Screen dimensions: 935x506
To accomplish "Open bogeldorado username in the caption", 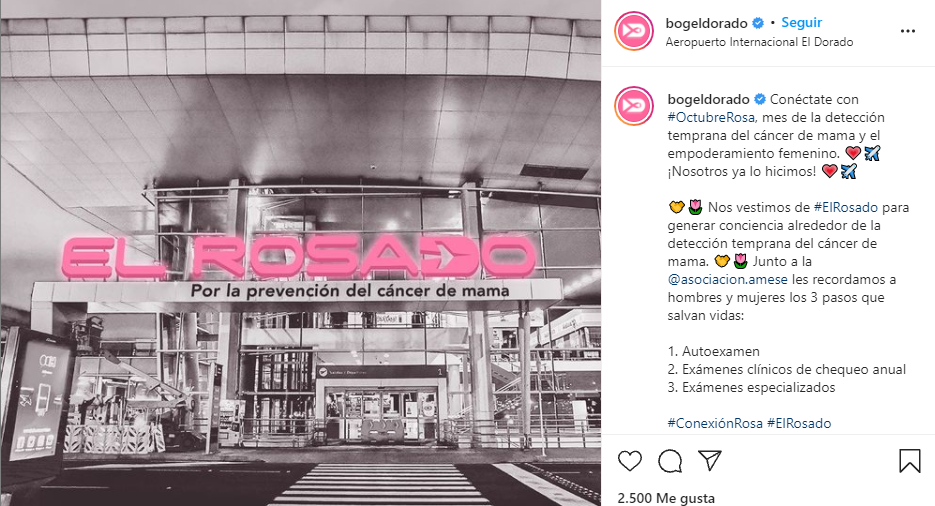I will 708,100.
